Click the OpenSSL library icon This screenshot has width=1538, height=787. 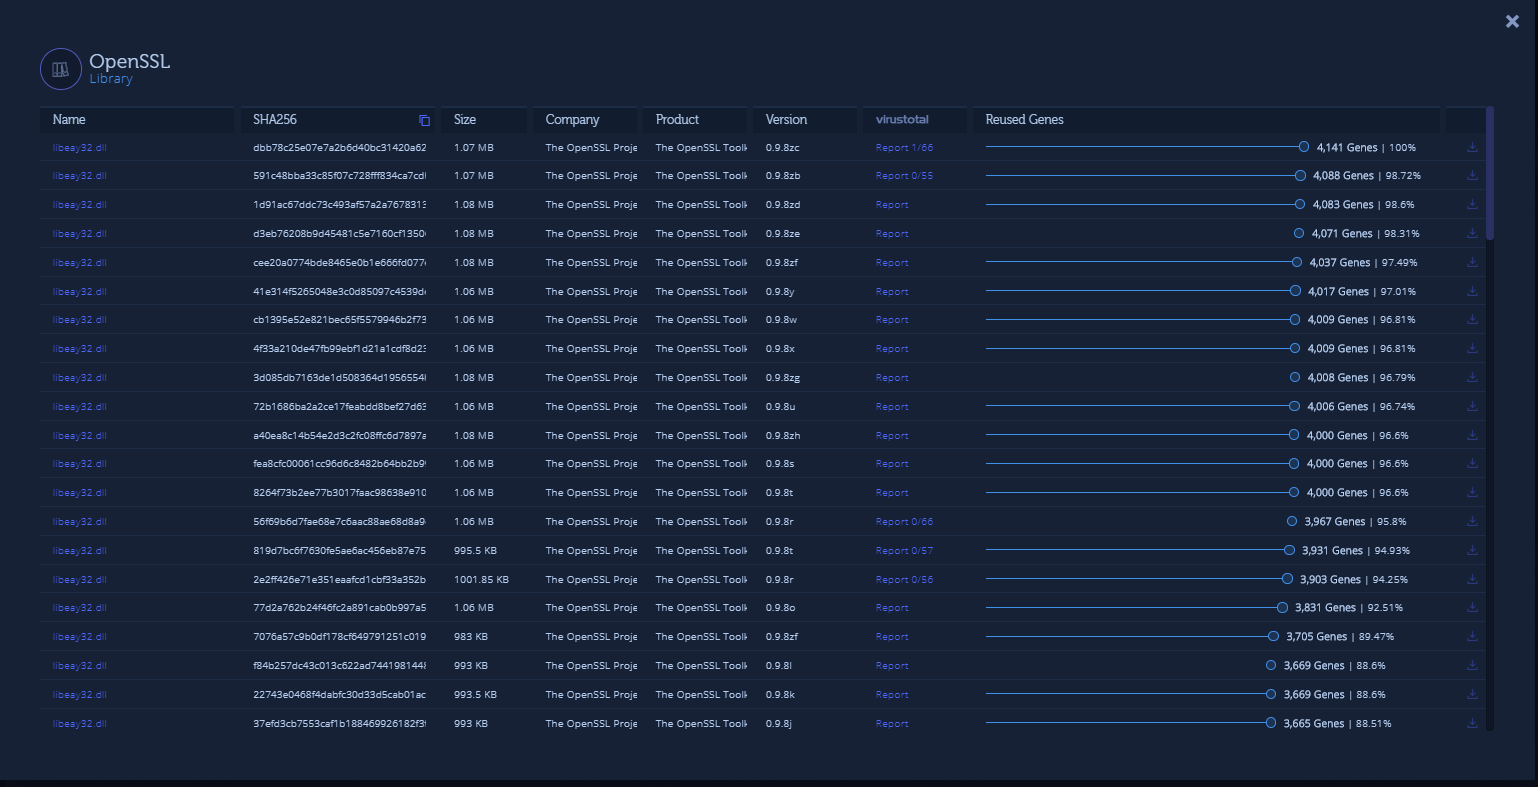[61, 69]
